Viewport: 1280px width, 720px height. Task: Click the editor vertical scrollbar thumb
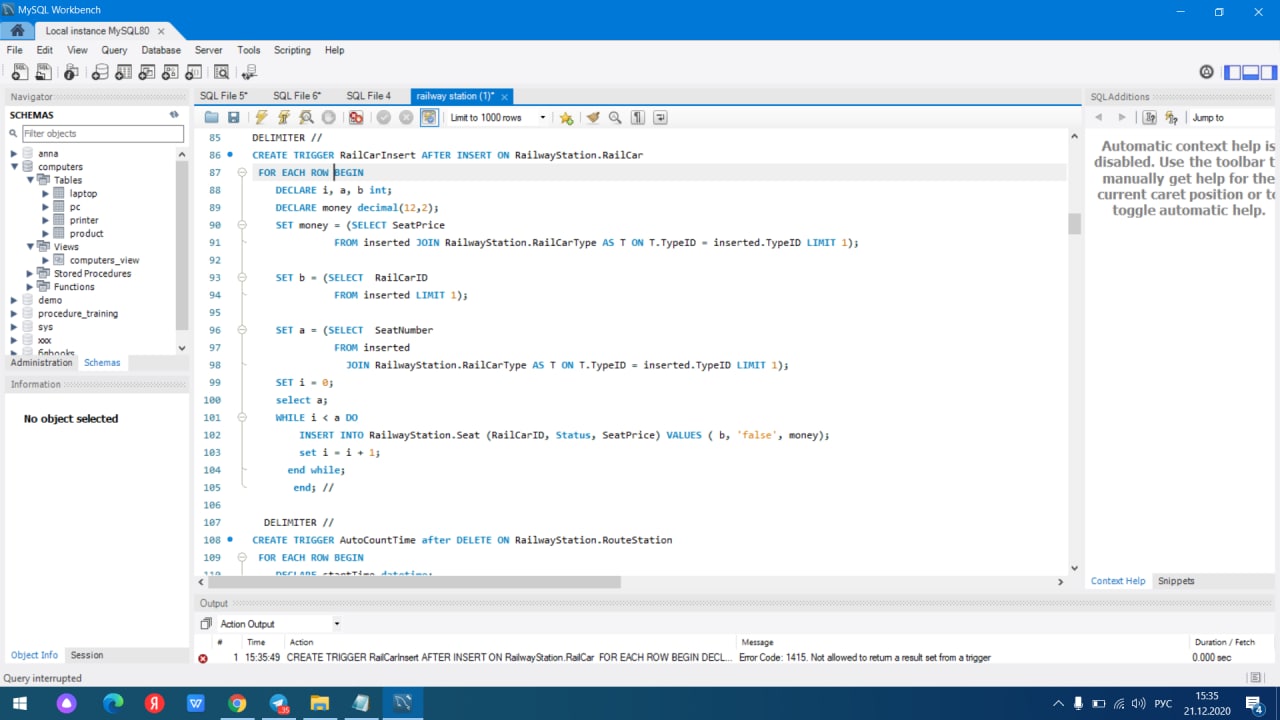(1075, 223)
